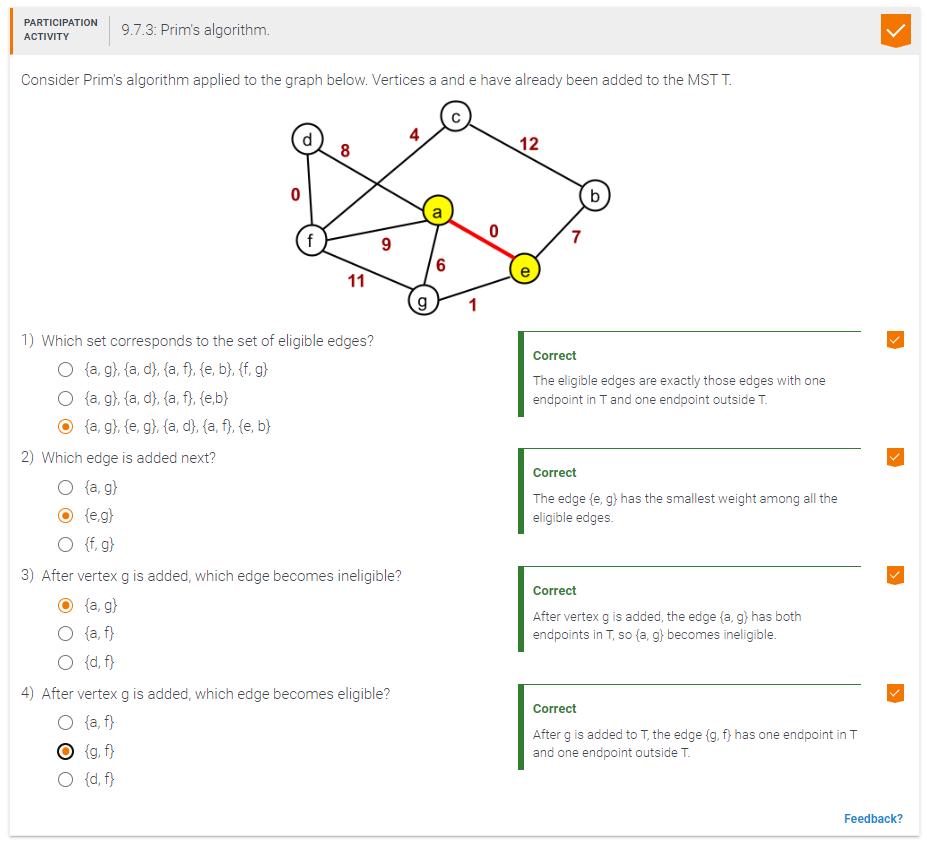Image resolution: width=927 pixels, height=847 pixels.
Task: Select {a, f} option for question 4
Action: 66,722
